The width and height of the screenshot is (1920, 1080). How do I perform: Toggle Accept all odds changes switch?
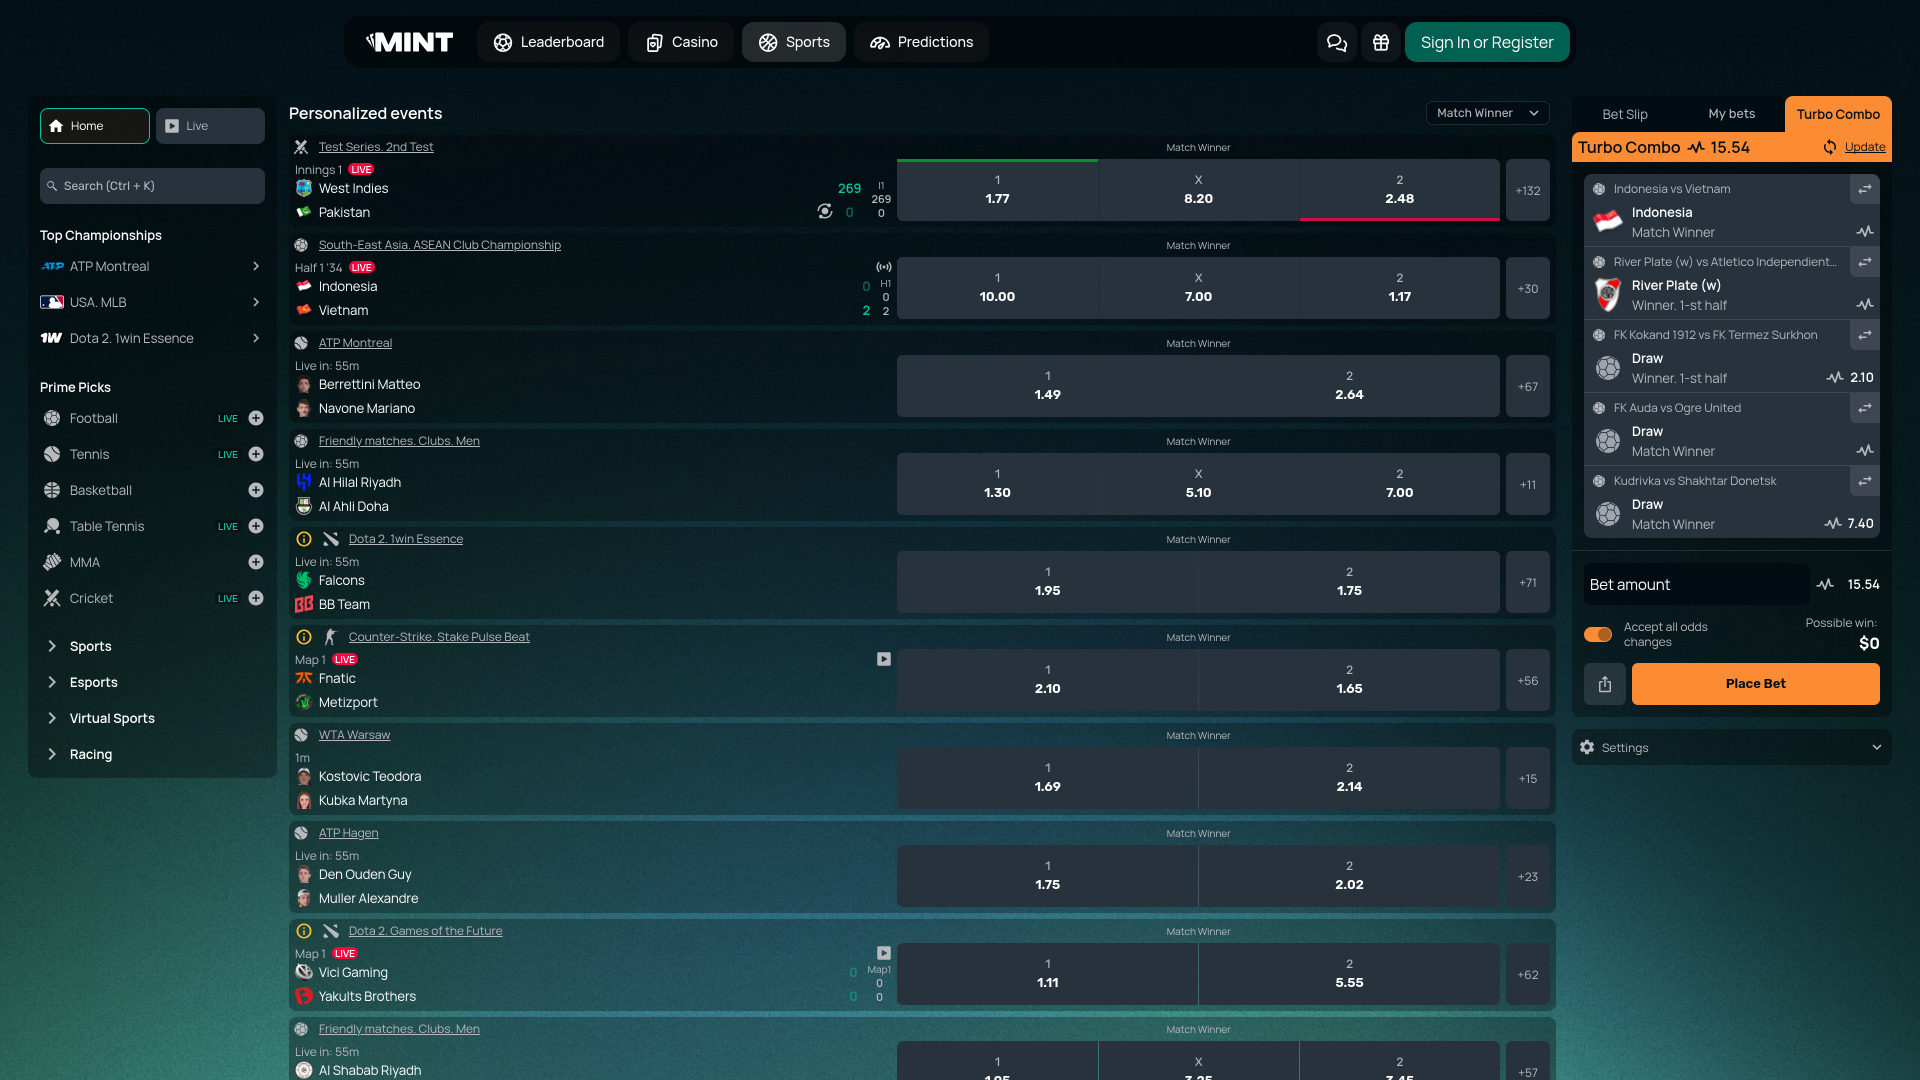pyautogui.click(x=1598, y=634)
